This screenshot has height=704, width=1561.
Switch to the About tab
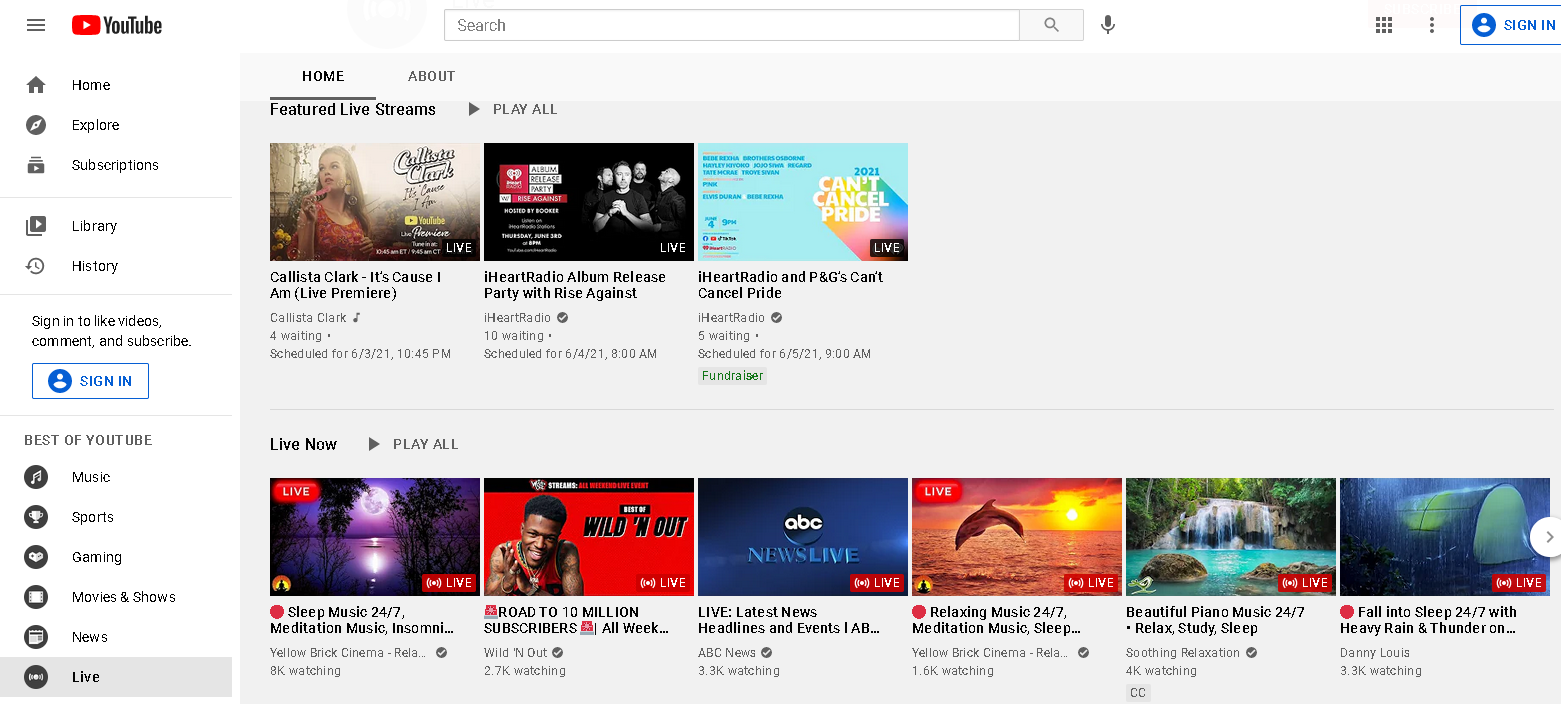pos(431,76)
